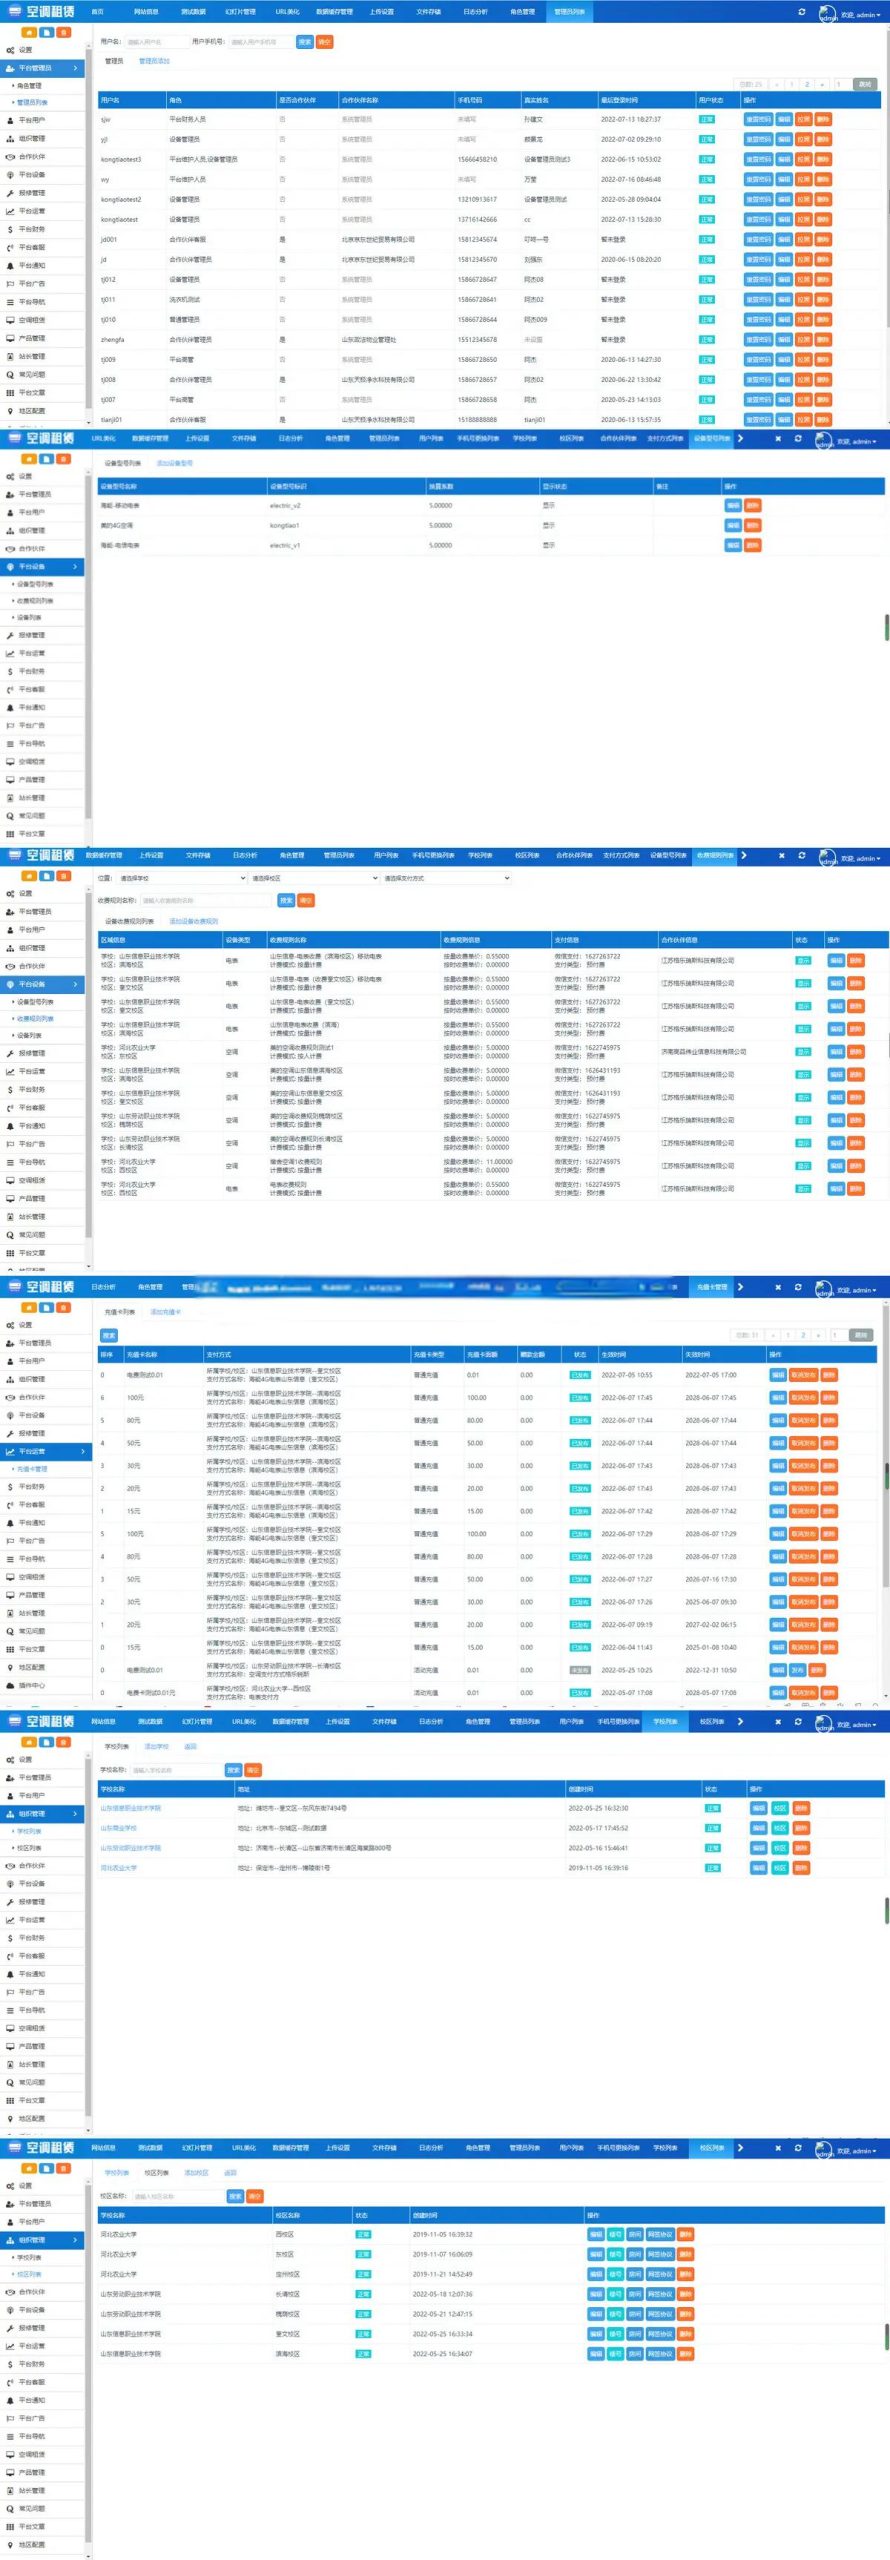The height and width of the screenshot is (2560, 890).
Task: Click the blue shortcut icon in the 学校列表 panel sidebar
Action: pyautogui.click(x=47, y=1742)
